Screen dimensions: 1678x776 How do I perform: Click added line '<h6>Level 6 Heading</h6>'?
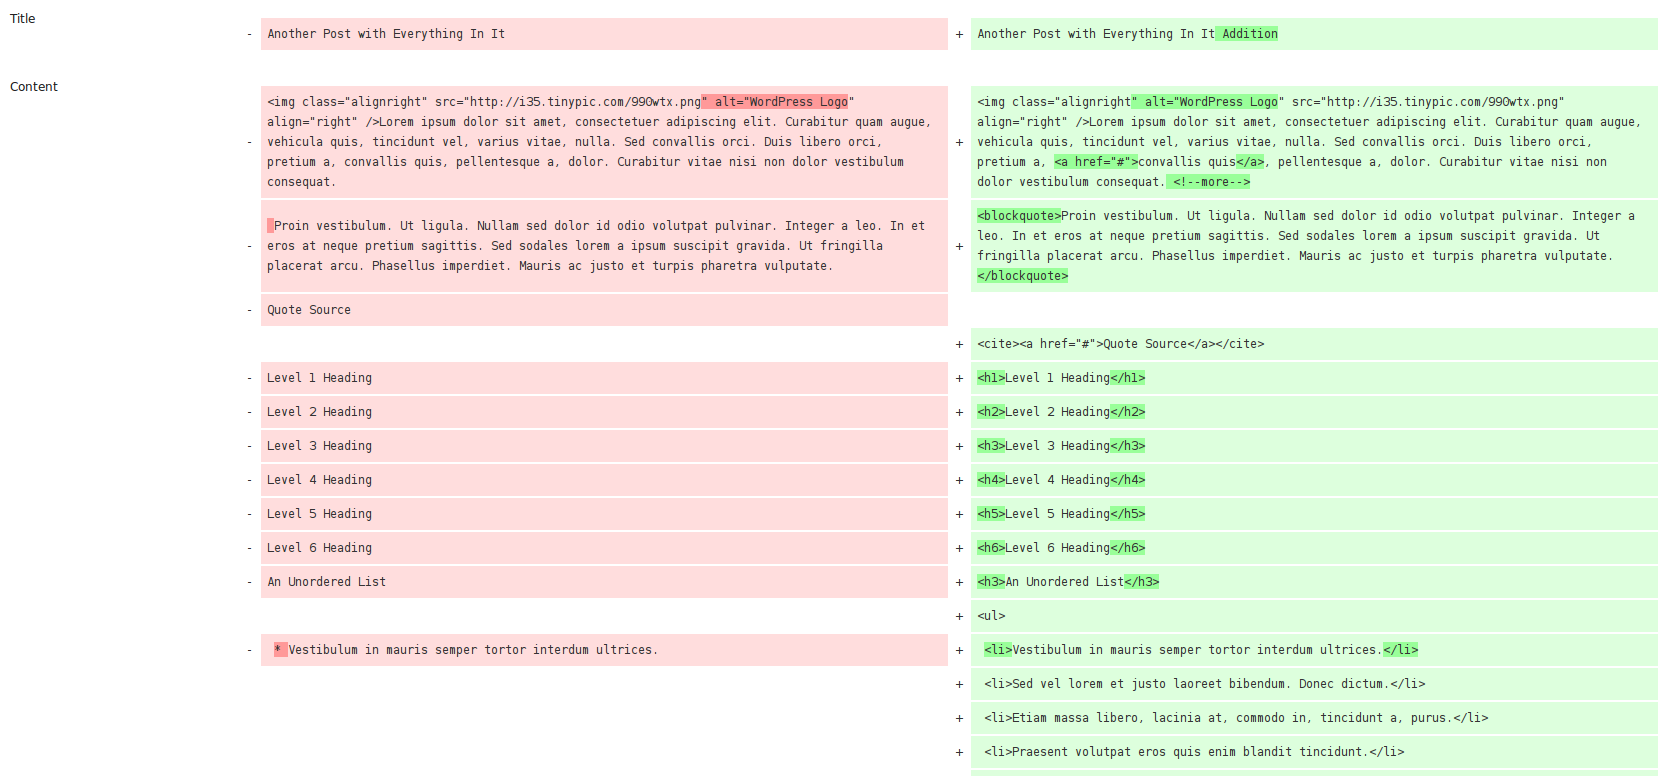pyautogui.click(x=1314, y=548)
